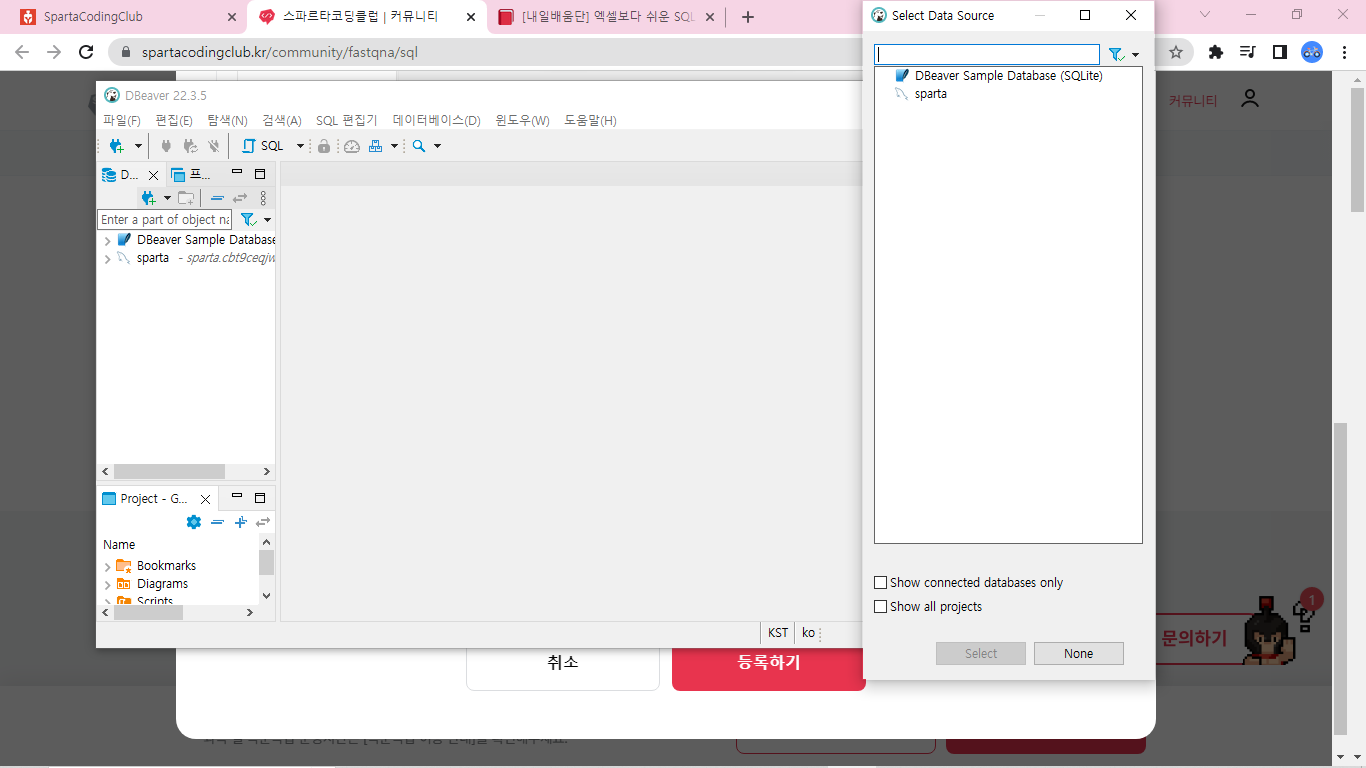The width and height of the screenshot is (1366, 768).
Task: Click the filter funnel icon in Select Data Source dialog
Action: [1116, 55]
